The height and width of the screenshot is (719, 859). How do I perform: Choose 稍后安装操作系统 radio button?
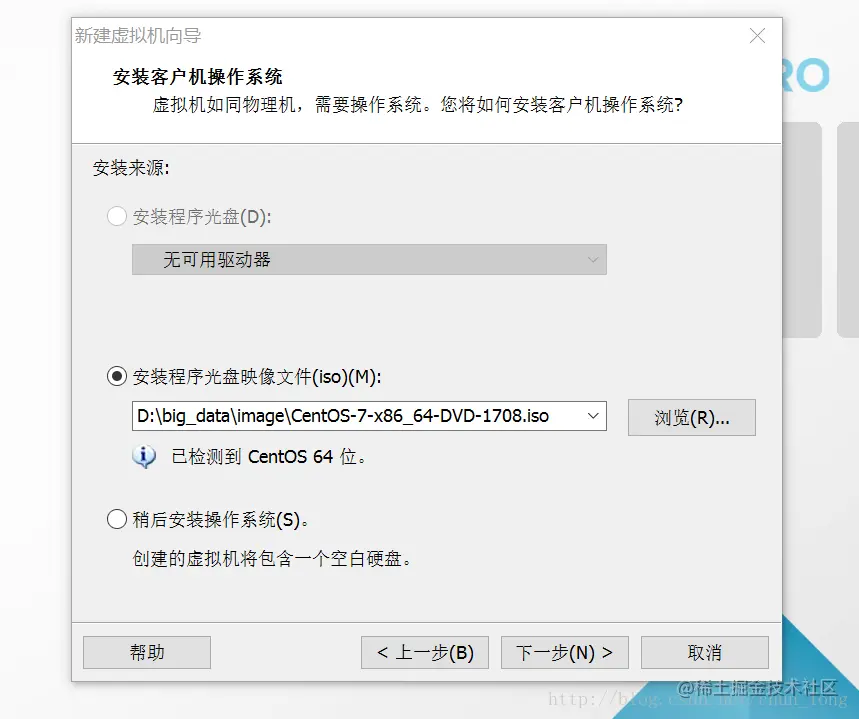[117, 519]
